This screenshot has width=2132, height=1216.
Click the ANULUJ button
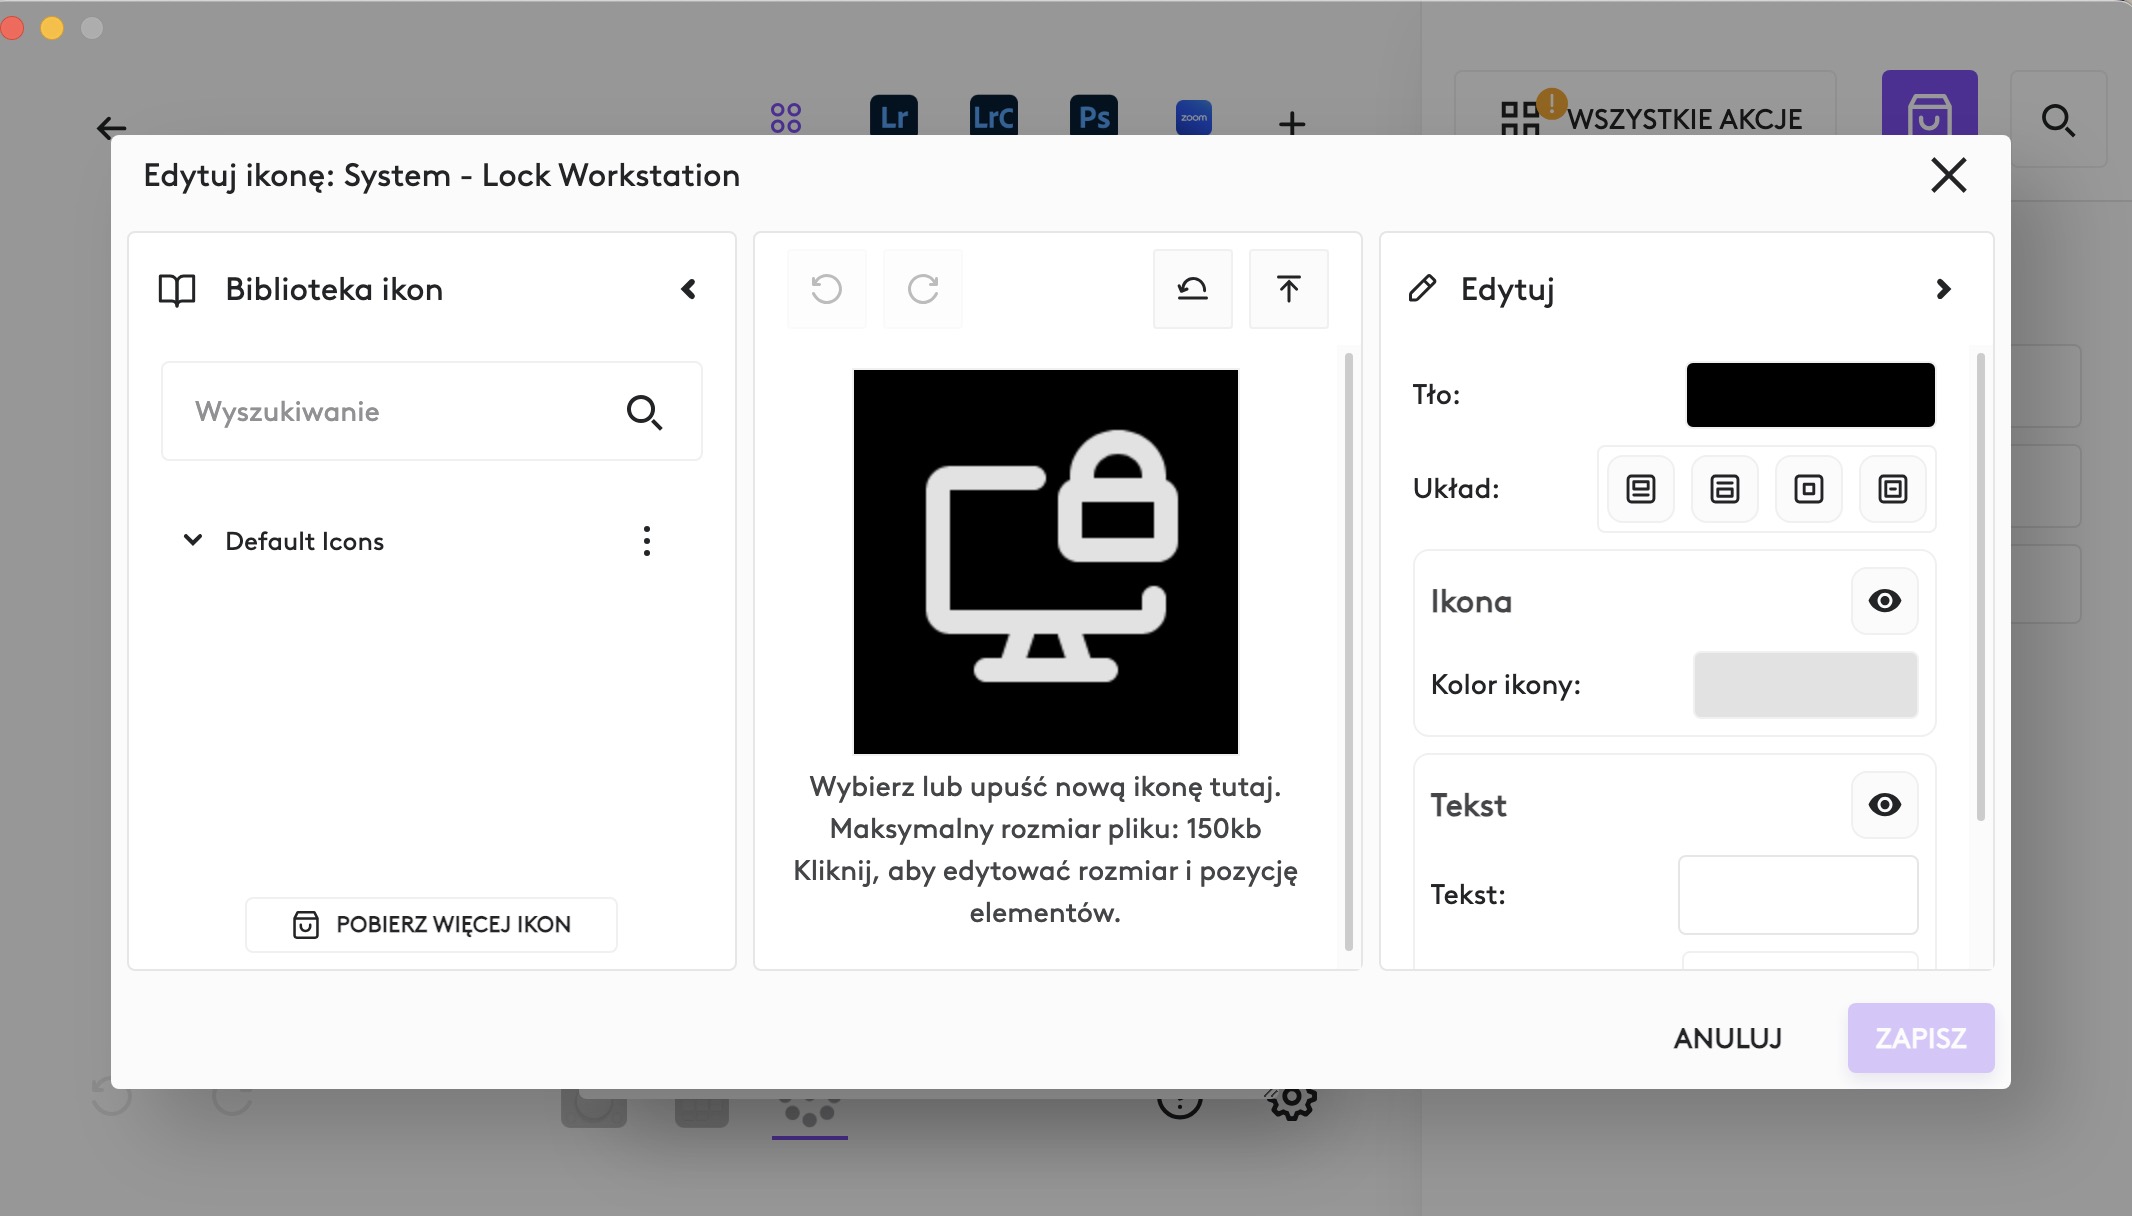(1727, 1038)
